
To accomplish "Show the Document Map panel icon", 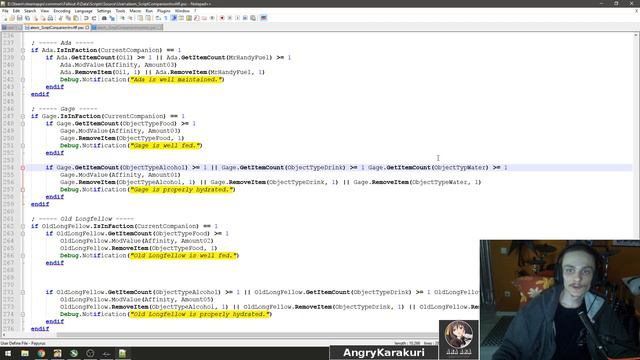I will pyautogui.click(x=189, y=18).
